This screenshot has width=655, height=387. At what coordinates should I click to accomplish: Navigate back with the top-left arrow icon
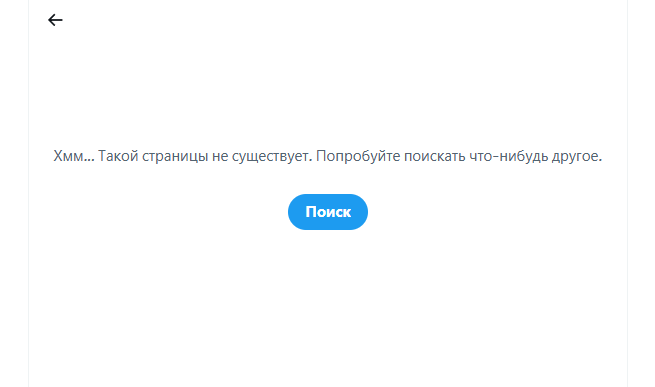tap(55, 20)
